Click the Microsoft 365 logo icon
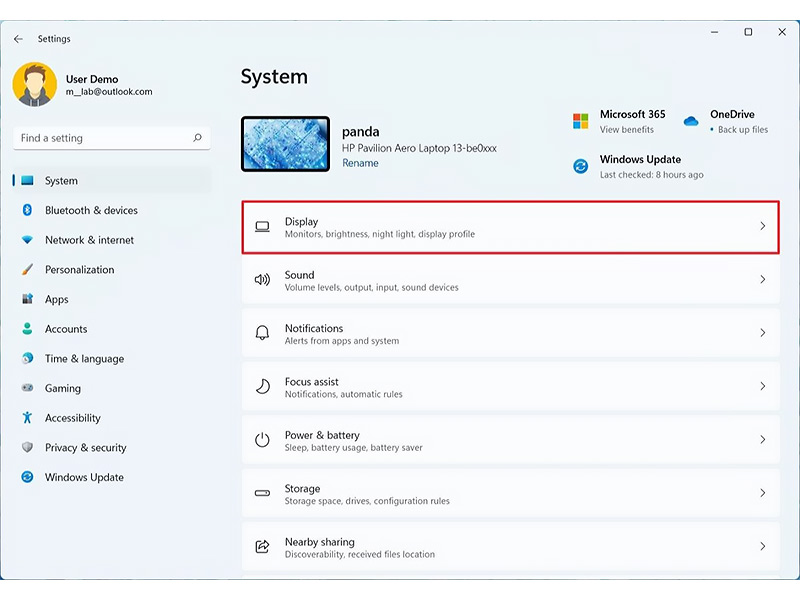Screen dimensions: 800x600 pos(581,121)
